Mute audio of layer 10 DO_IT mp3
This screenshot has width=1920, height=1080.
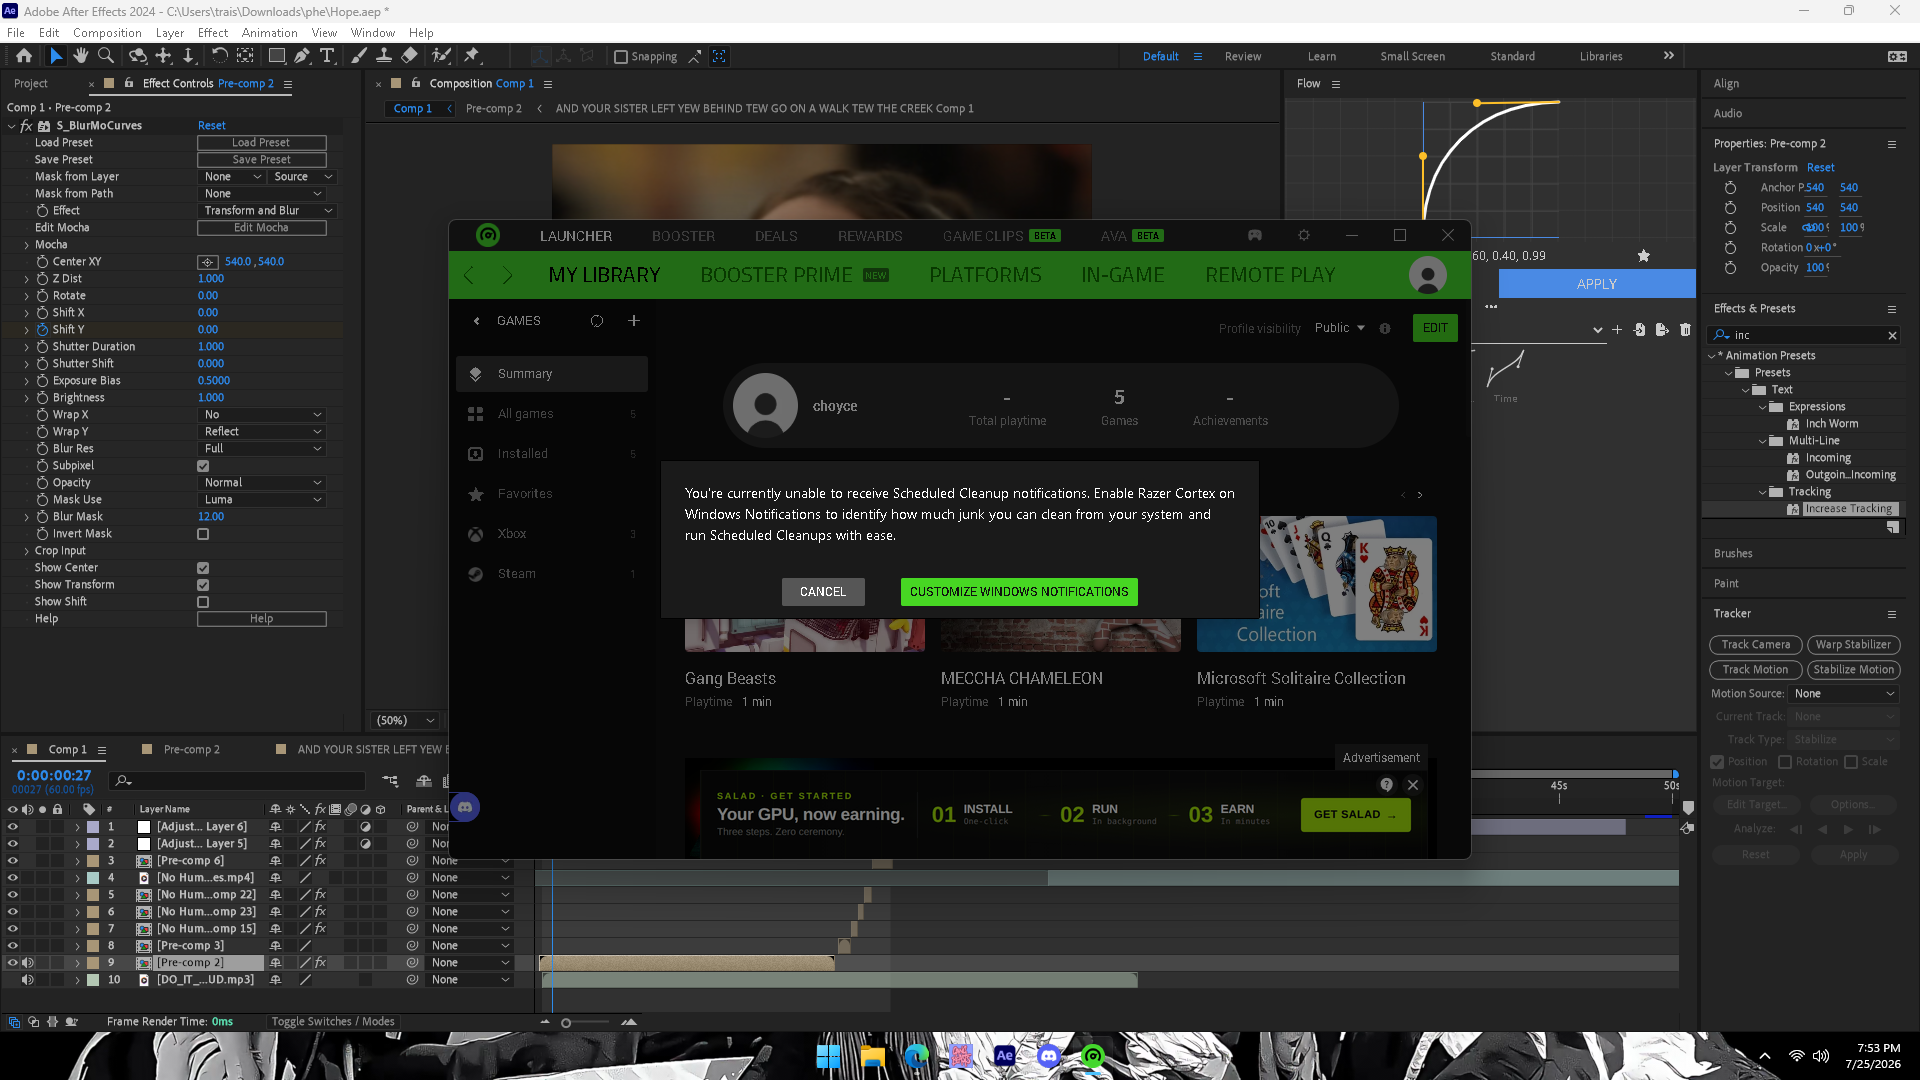pos(28,980)
